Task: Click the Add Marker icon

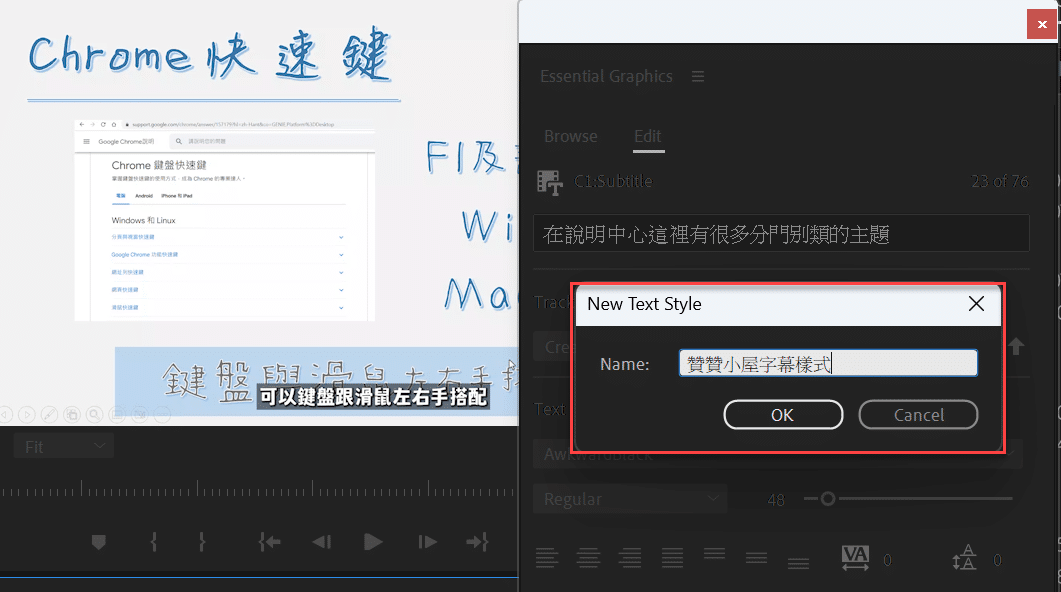Action: 99,542
